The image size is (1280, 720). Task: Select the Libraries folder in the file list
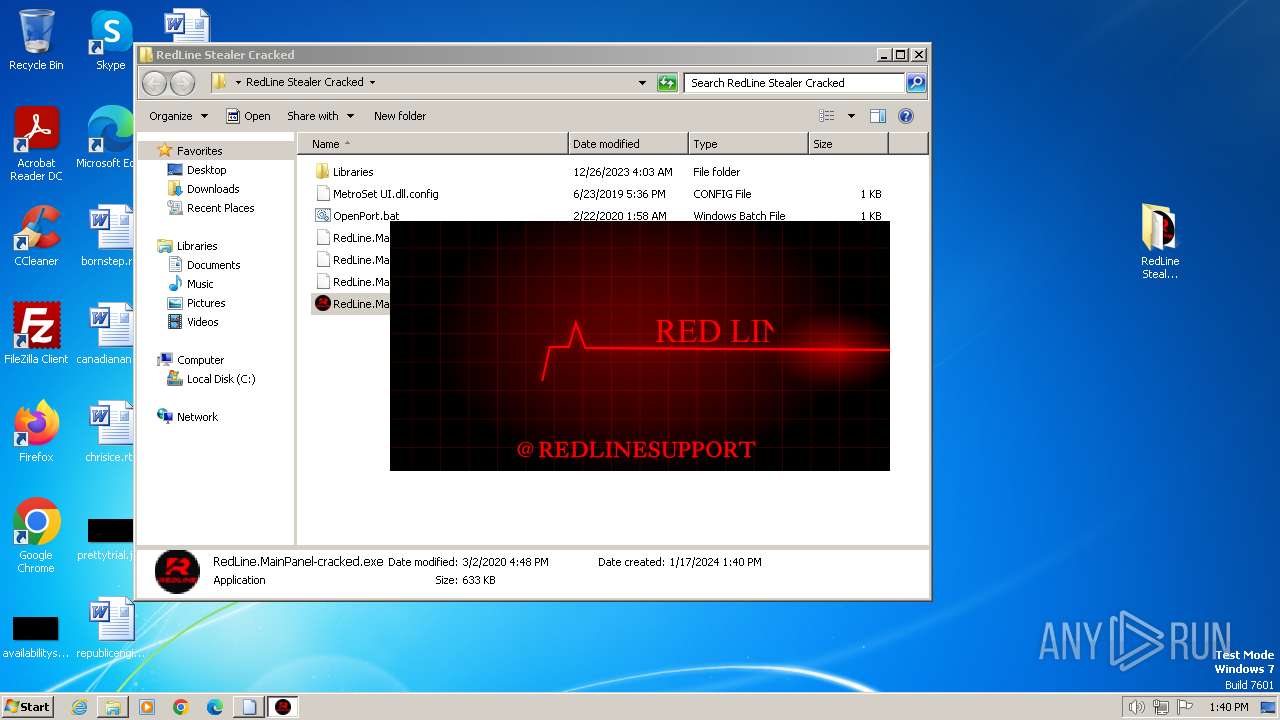pos(352,172)
